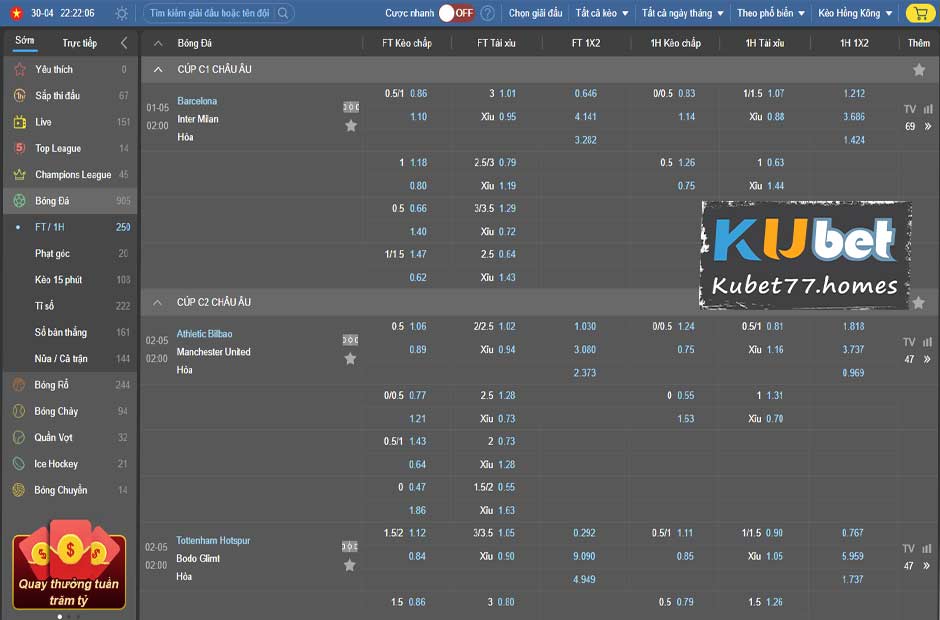This screenshot has width=940, height=620.
Task: Favorite the Cúp C1 Châu Âu league star
Action: click(918, 70)
